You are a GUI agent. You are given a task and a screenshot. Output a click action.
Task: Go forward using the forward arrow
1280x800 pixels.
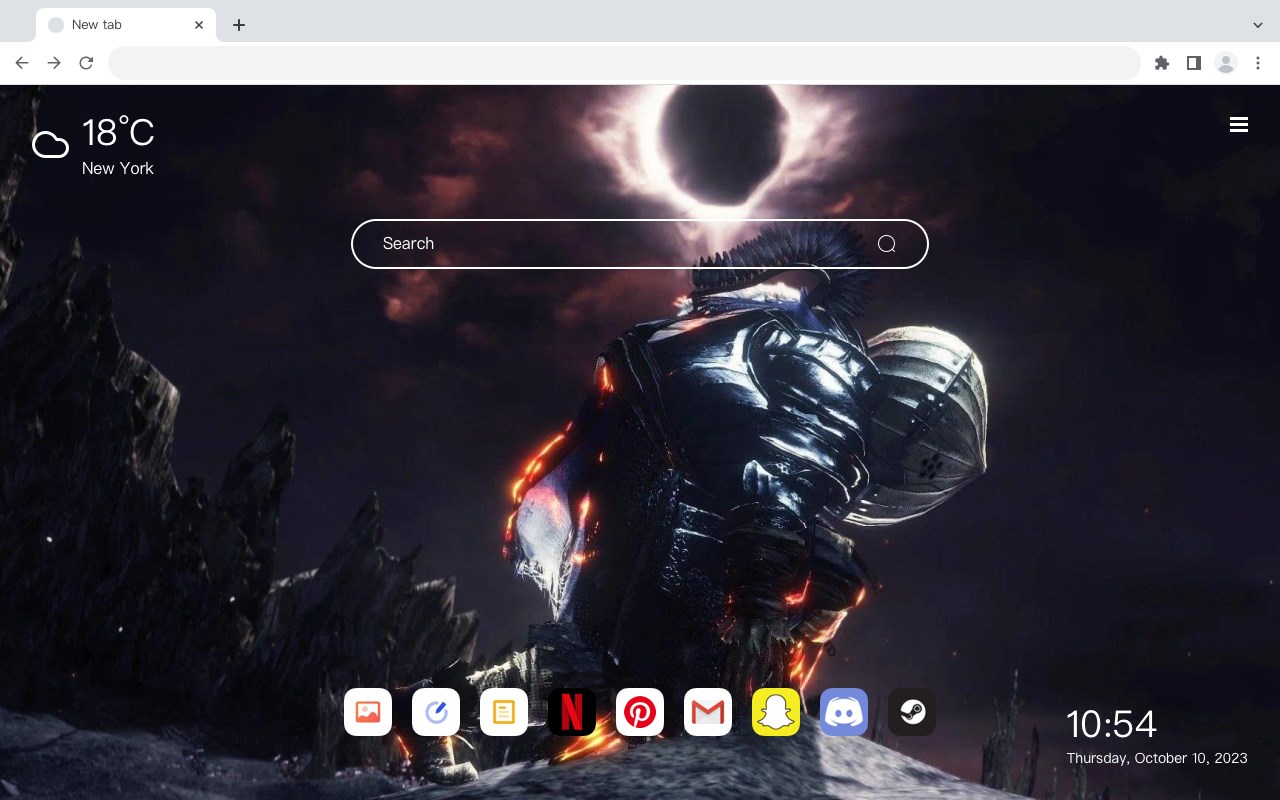(x=54, y=63)
